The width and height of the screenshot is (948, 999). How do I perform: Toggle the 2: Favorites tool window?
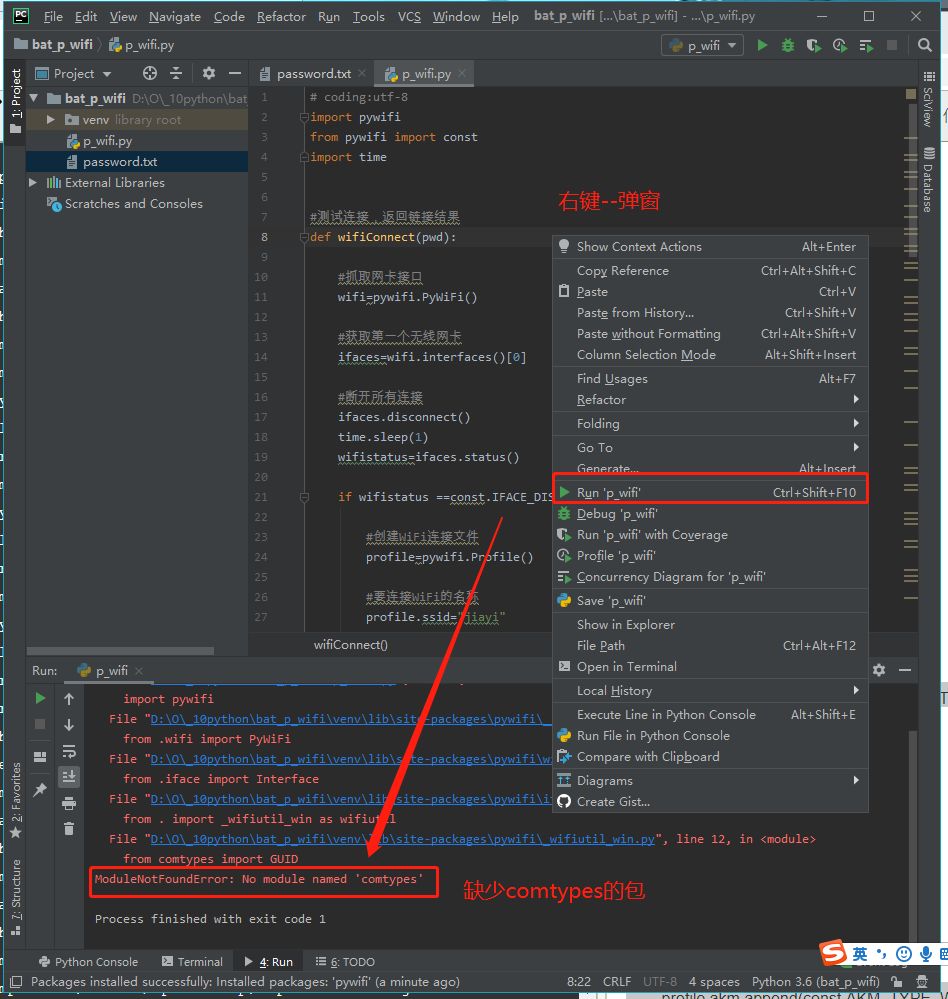coord(16,800)
